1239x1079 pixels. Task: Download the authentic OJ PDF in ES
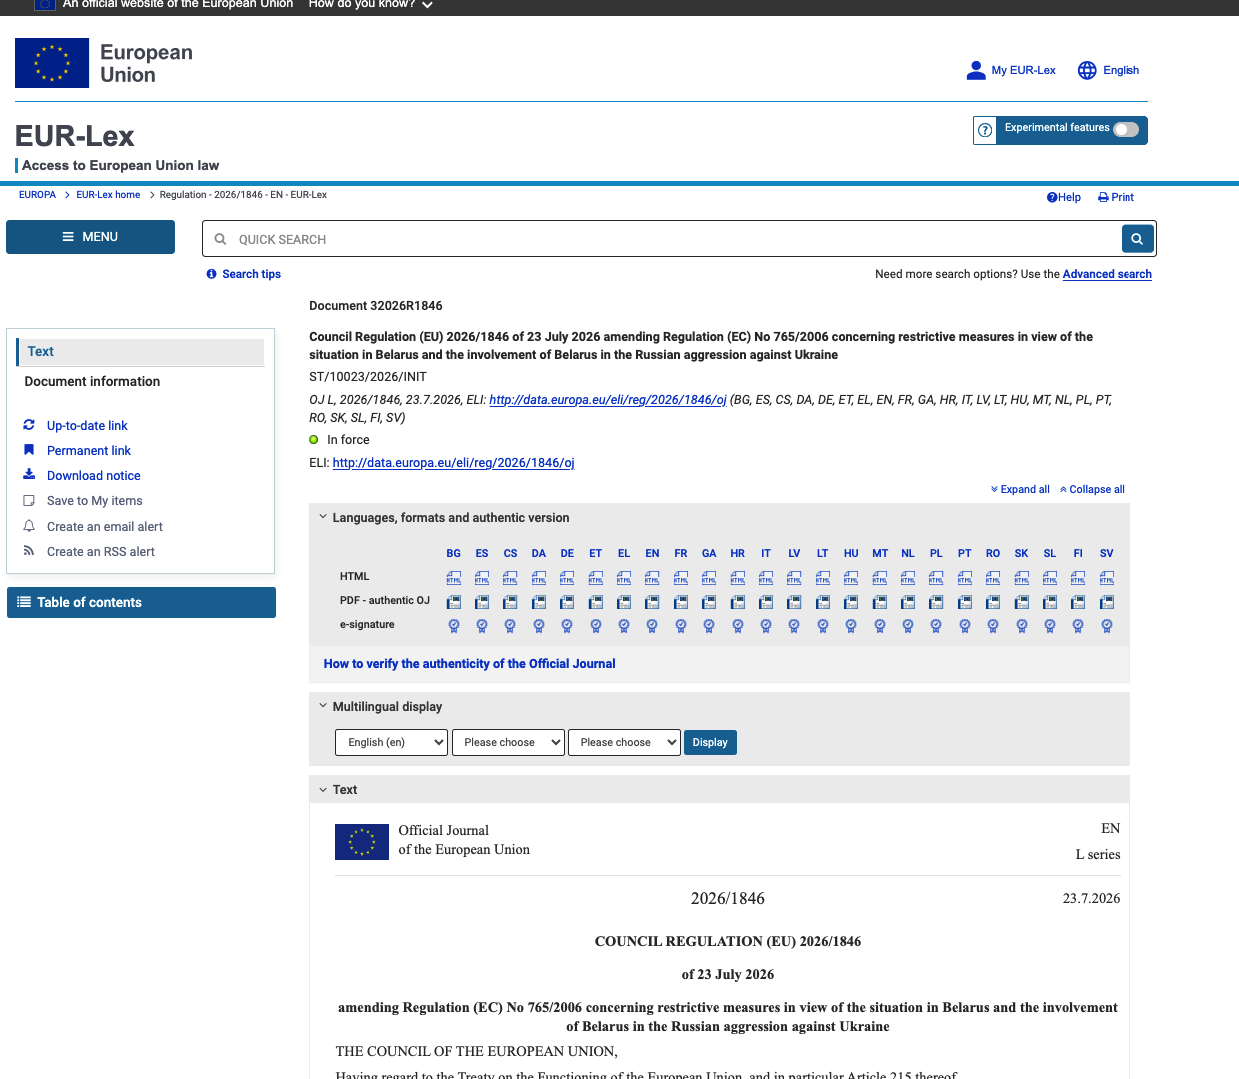click(x=482, y=602)
